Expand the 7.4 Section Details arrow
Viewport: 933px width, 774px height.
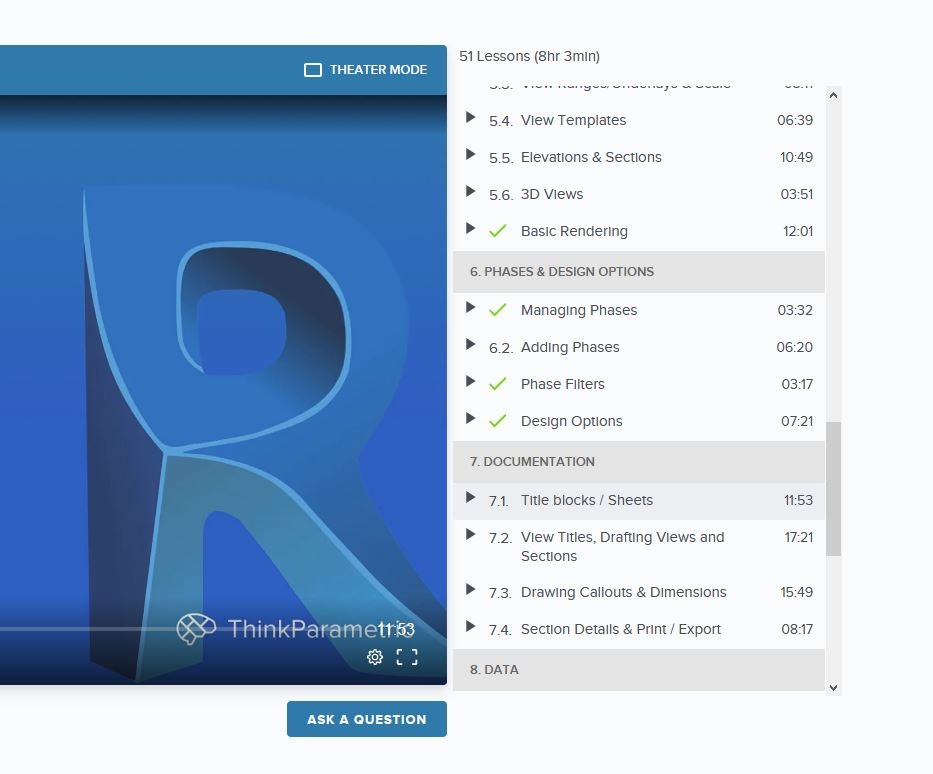tap(471, 626)
